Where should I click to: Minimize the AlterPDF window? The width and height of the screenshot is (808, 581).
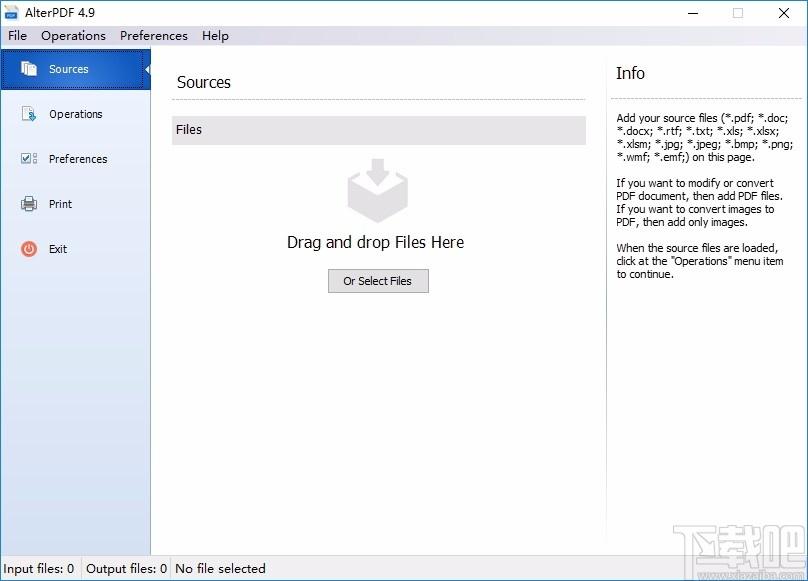point(693,13)
